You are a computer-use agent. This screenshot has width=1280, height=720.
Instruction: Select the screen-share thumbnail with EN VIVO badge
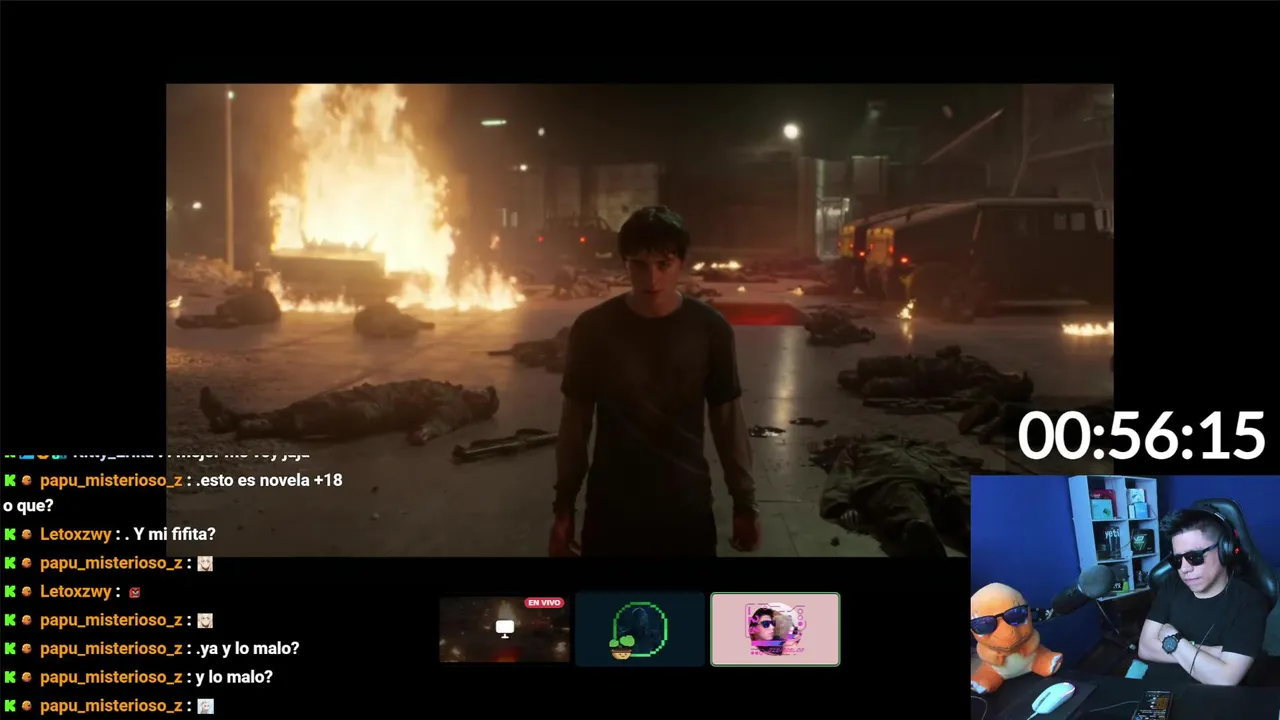coord(505,629)
